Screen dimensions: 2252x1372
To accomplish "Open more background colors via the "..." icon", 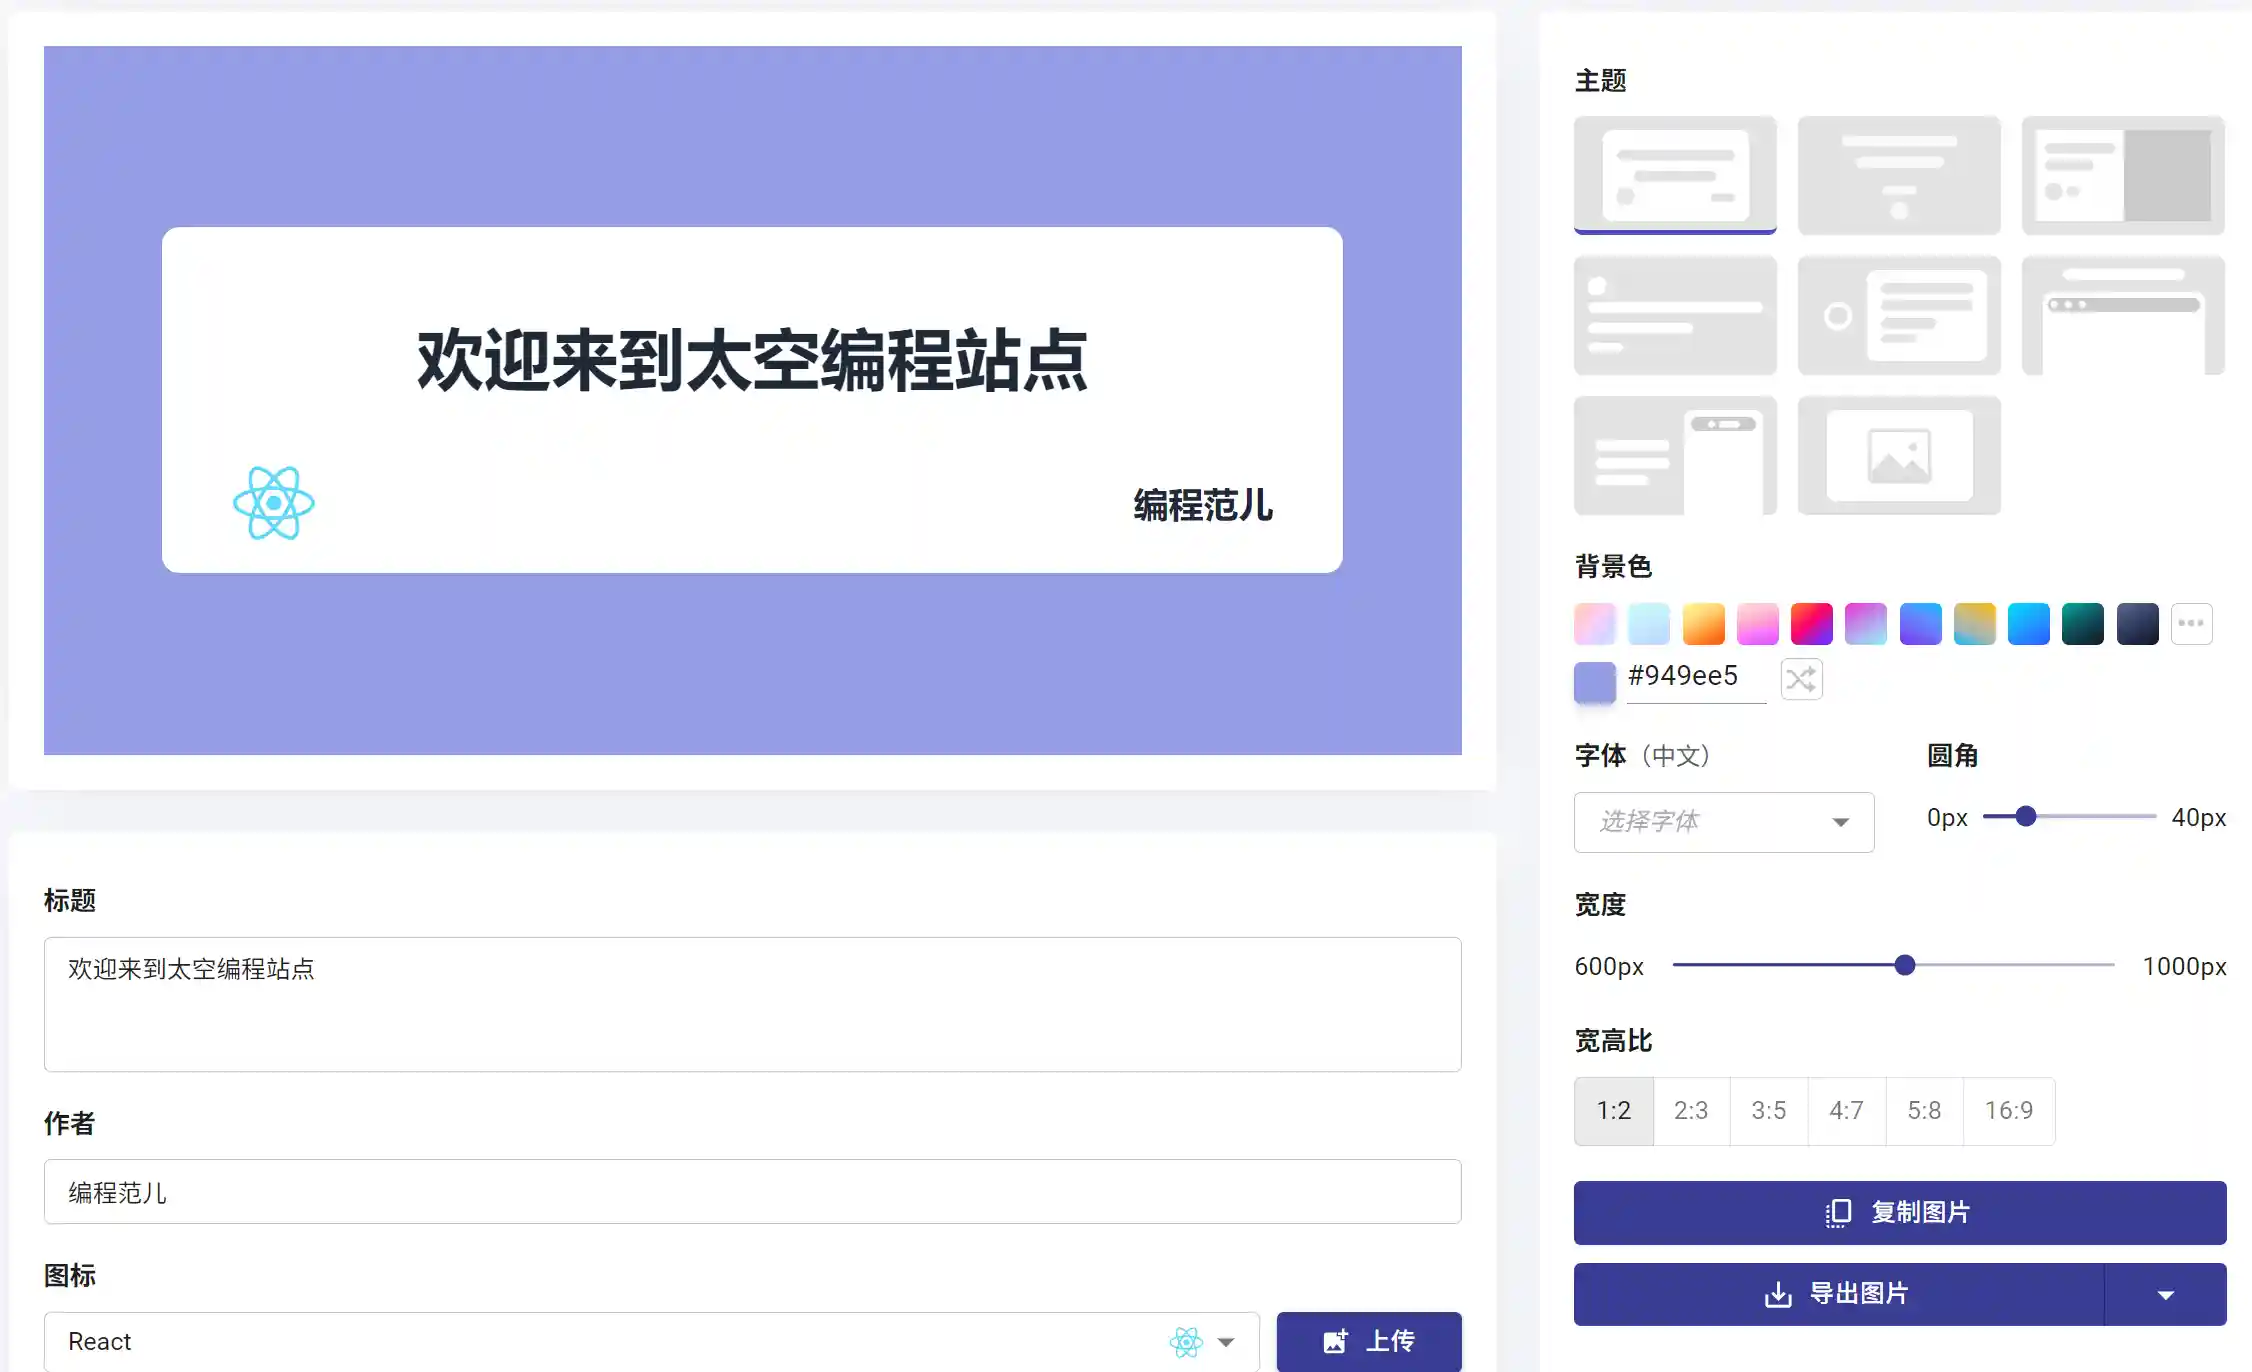I will (2192, 623).
